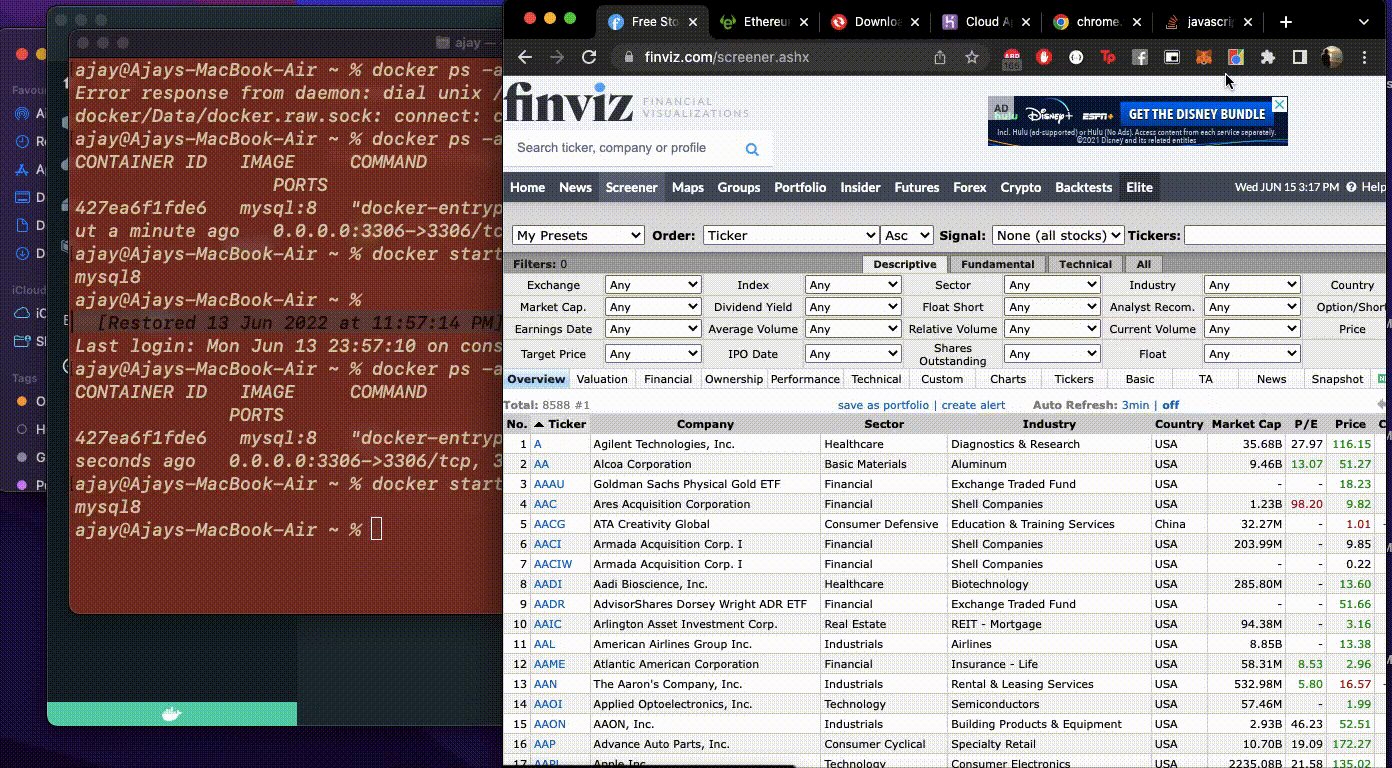Viewport: 1392px width, 768px height.
Task: Open the Signal dropdown
Action: point(1058,235)
